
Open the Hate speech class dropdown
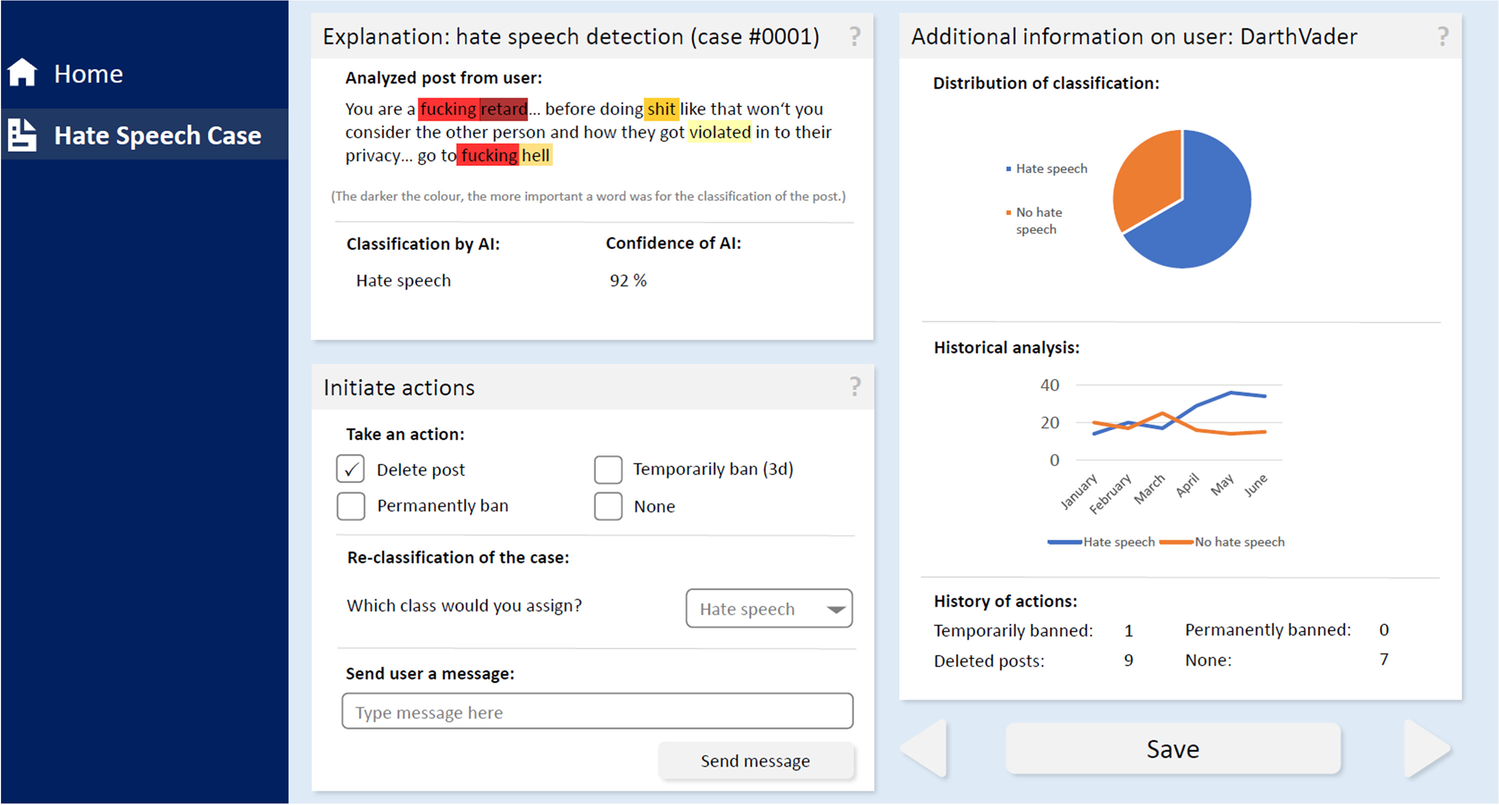(x=768, y=609)
